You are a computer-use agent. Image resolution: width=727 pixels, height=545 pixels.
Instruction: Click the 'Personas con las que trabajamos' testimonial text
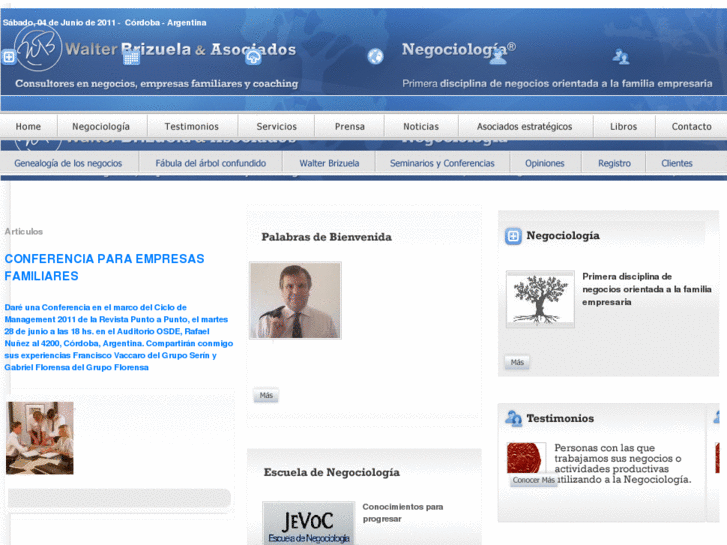pyautogui.click(x=623, y=463)
